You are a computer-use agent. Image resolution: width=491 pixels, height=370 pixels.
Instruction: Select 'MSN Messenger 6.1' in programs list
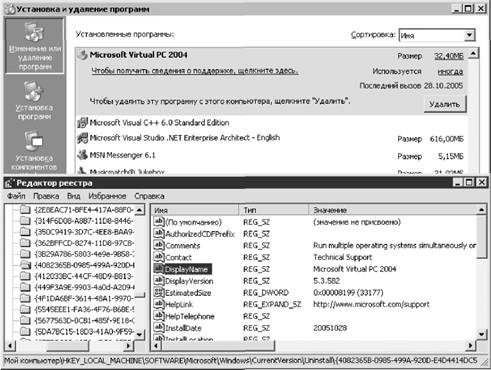tap(122, 155)
